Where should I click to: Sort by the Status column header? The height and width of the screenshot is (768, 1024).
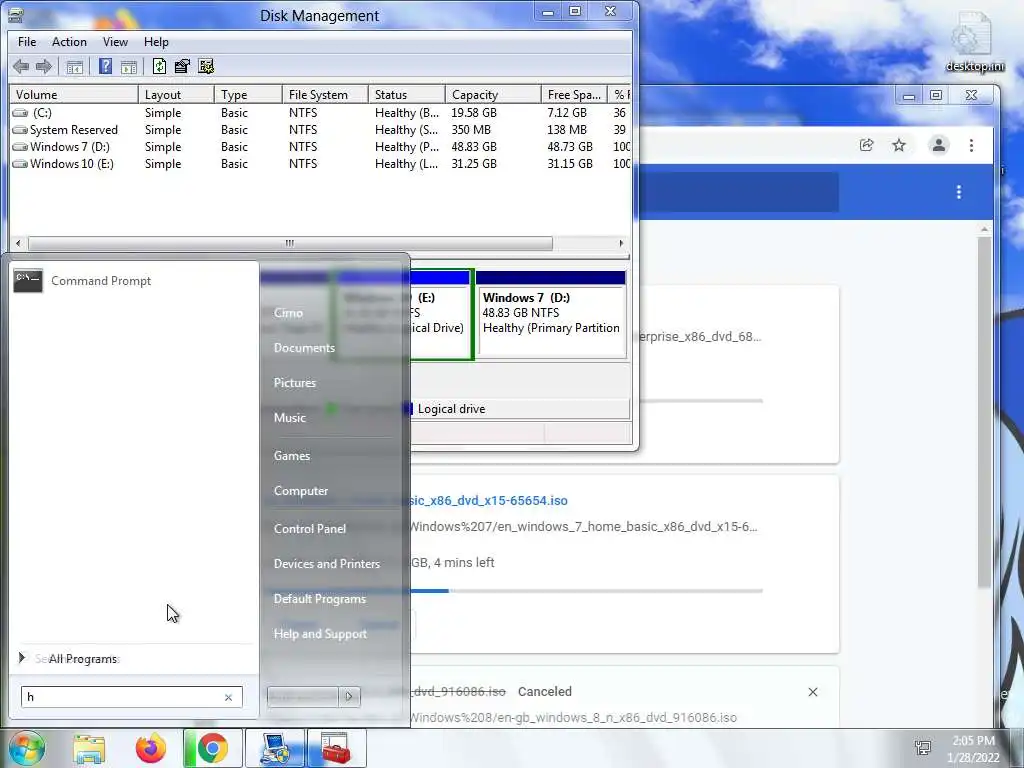pos(406,95)
